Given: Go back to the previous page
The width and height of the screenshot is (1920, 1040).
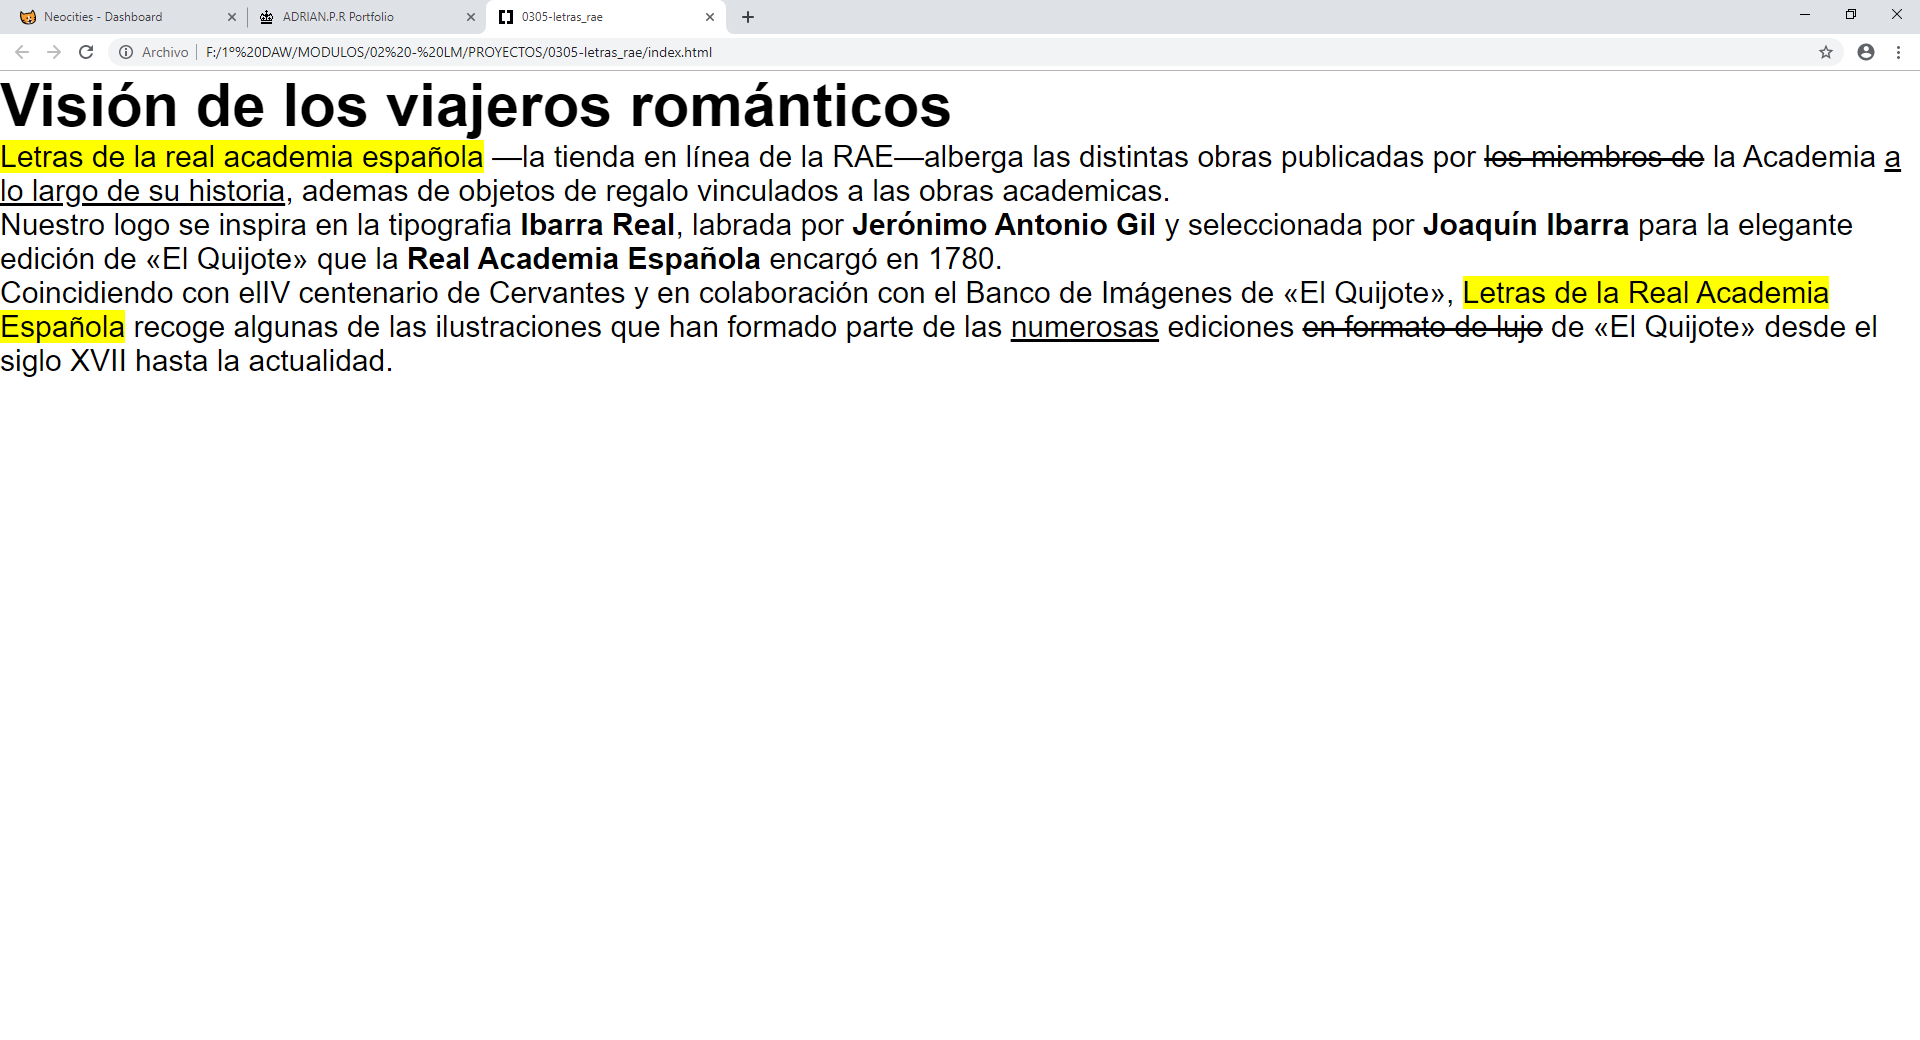Looking at the screenshot, I should (x=22, y=52).
